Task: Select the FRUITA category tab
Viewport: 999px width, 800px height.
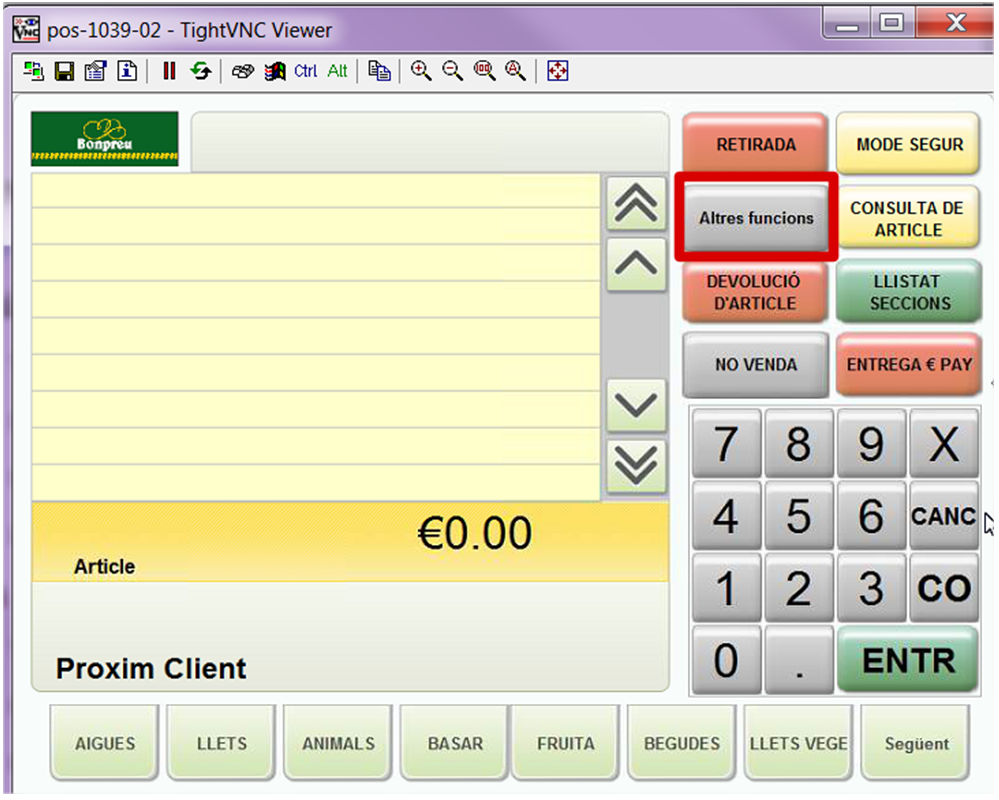Action: click(x=565, y=743)
